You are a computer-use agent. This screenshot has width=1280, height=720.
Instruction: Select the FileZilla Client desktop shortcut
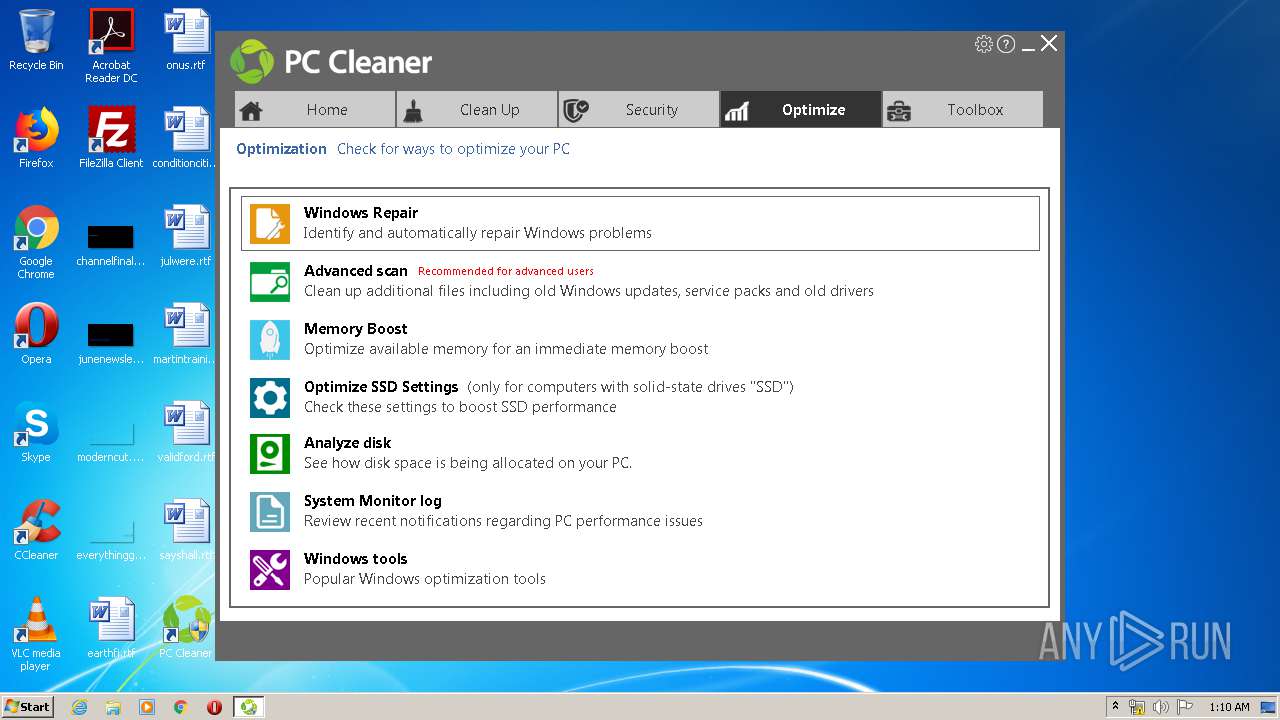click(111, 138)
